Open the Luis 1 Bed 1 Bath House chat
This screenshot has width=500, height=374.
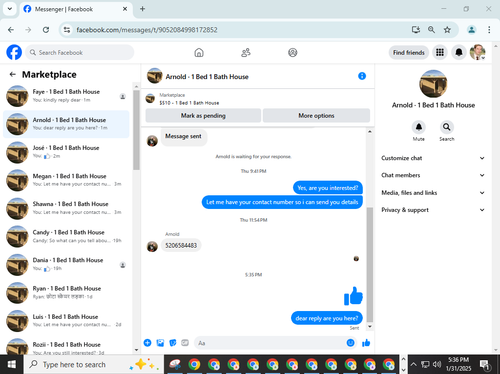click(66, 320)
